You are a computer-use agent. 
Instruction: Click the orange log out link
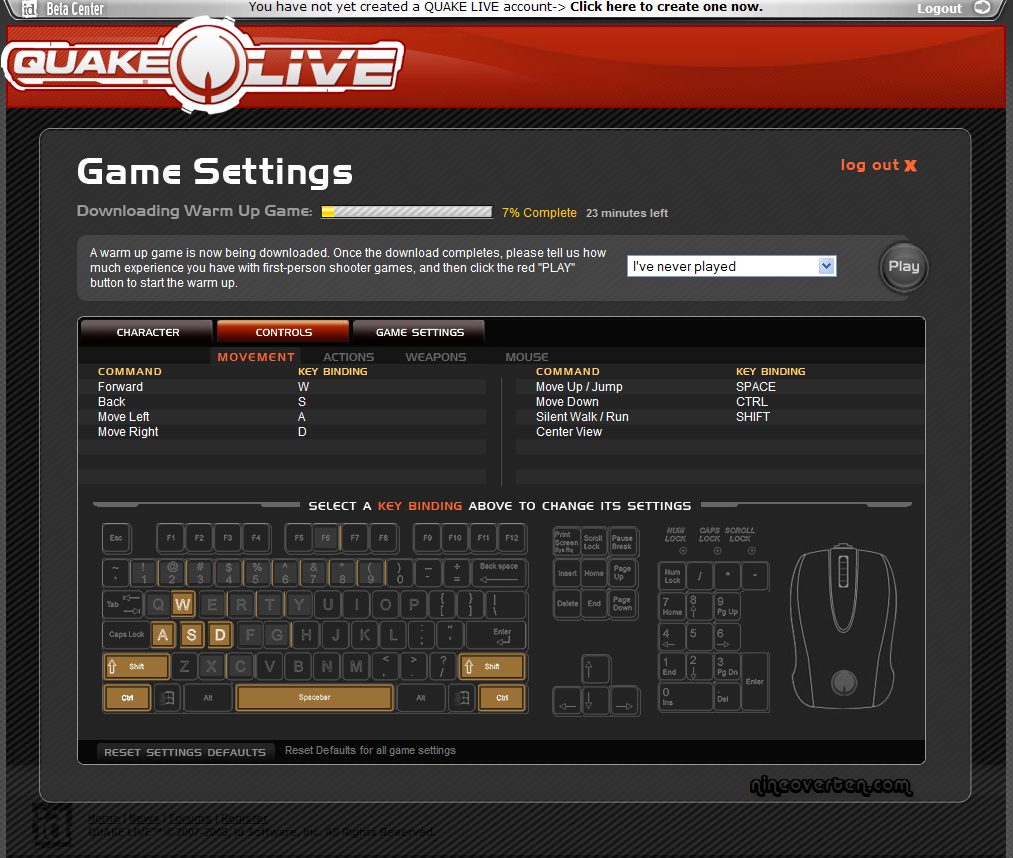click(x=878, y=165)
